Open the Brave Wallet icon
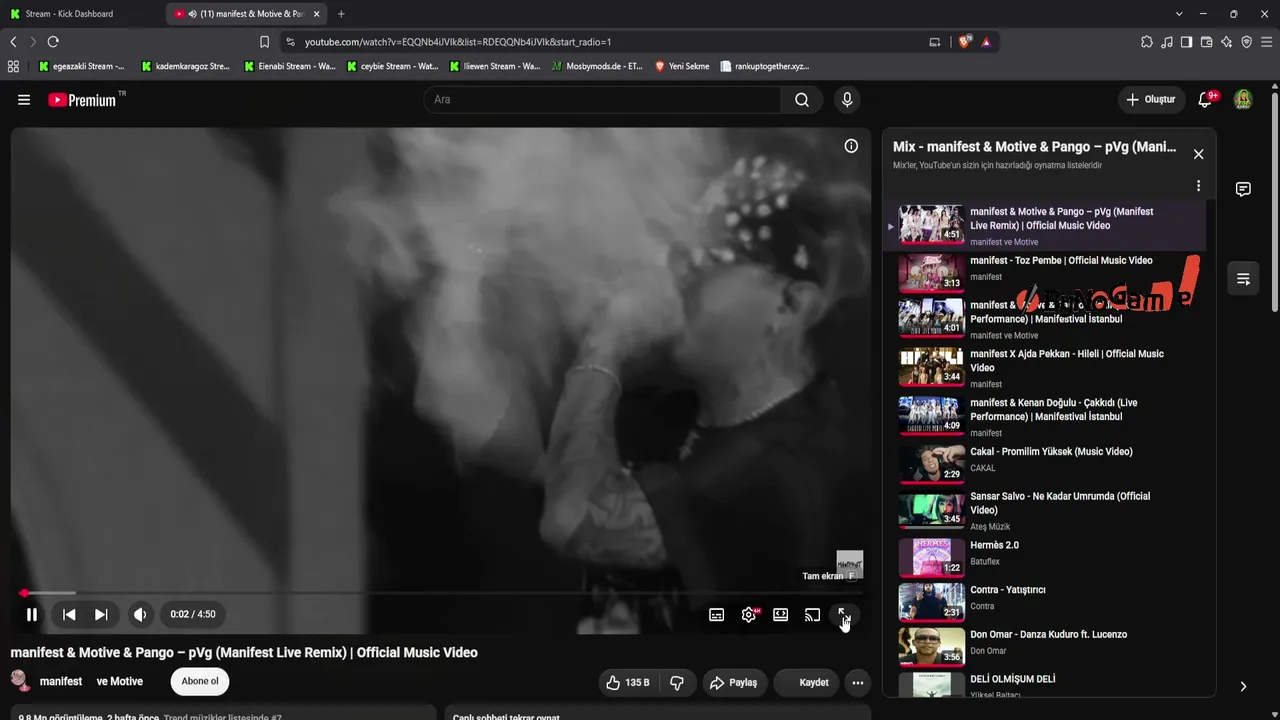This screenshot has height=720, width=1280. 1206,42
